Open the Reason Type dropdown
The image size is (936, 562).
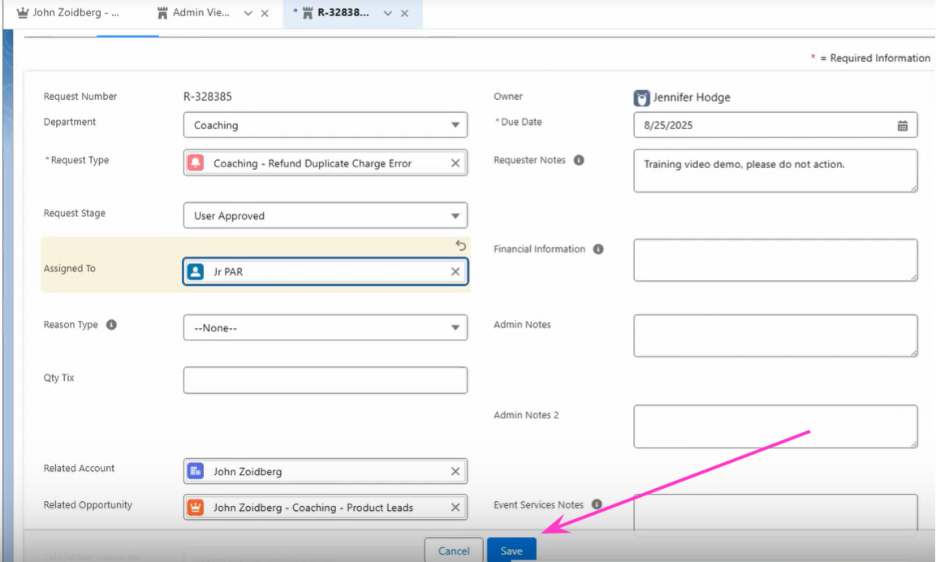pyautogui.click(x=325, y=328)
